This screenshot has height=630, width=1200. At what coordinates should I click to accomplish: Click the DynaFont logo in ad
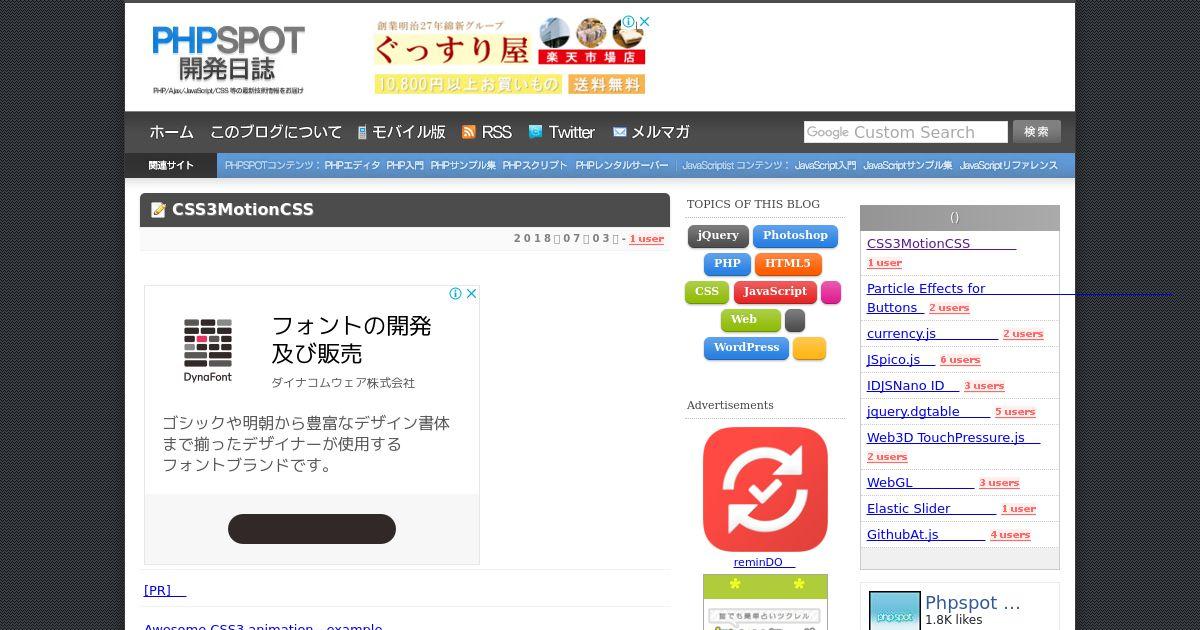click(x=208, y=350)
